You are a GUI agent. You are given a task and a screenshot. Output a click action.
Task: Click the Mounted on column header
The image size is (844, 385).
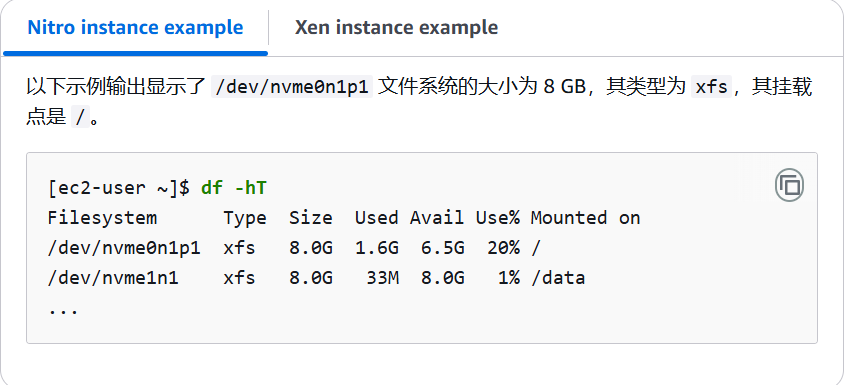pyautogui.click(x=585, y=218)
